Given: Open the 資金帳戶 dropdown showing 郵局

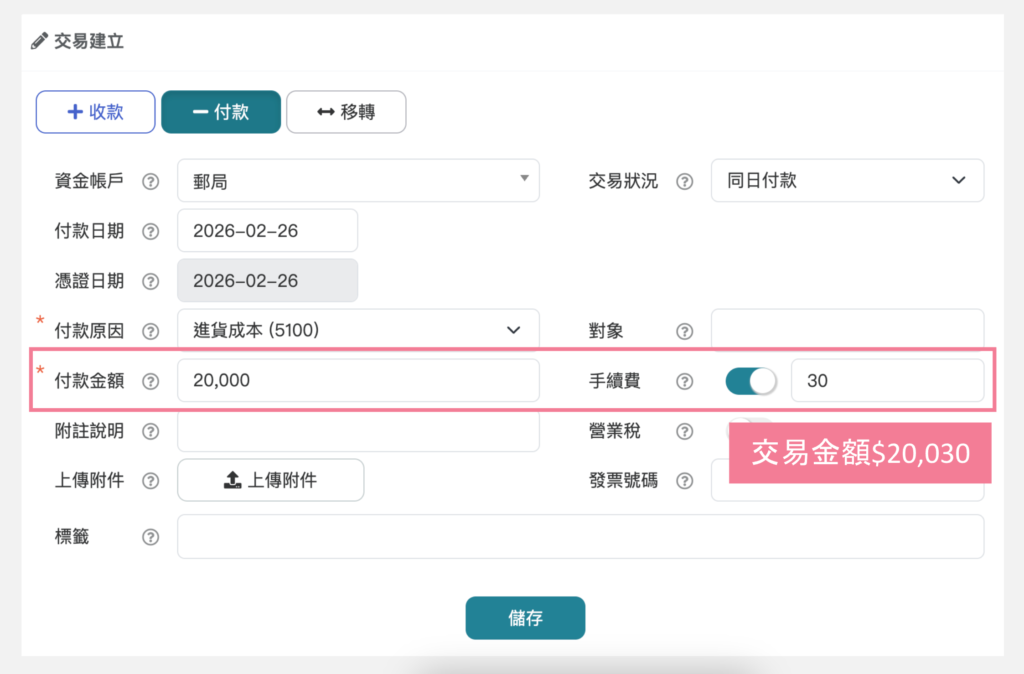Looking at the screenshot, I should point(358,181).
